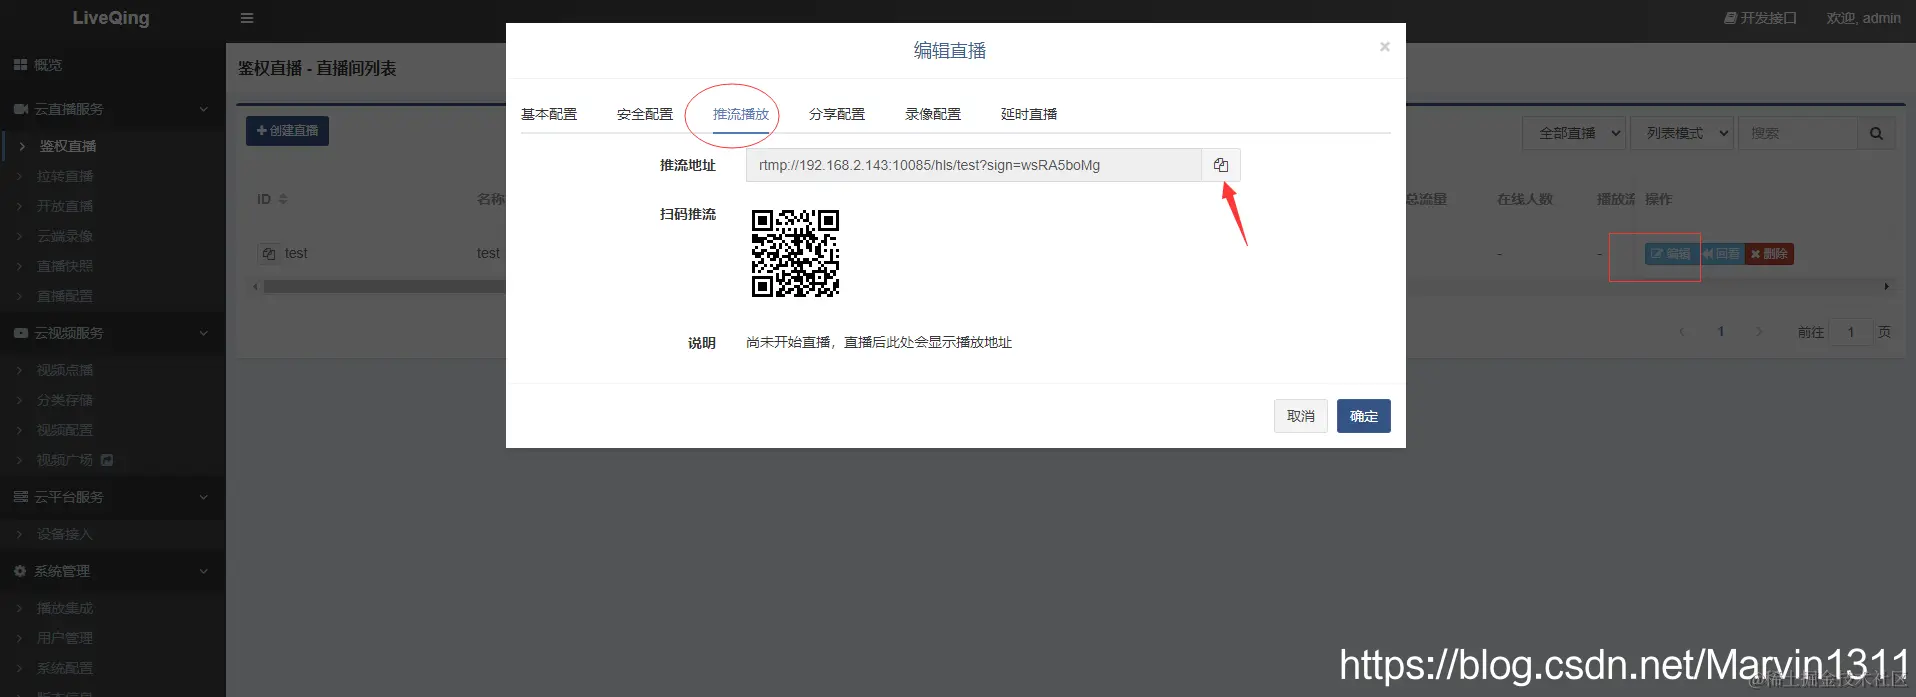The width and height of the screenshot is (1916, 697).
Task: Toggle the sidebar hamburger menu
Action: tap(247, 18)
